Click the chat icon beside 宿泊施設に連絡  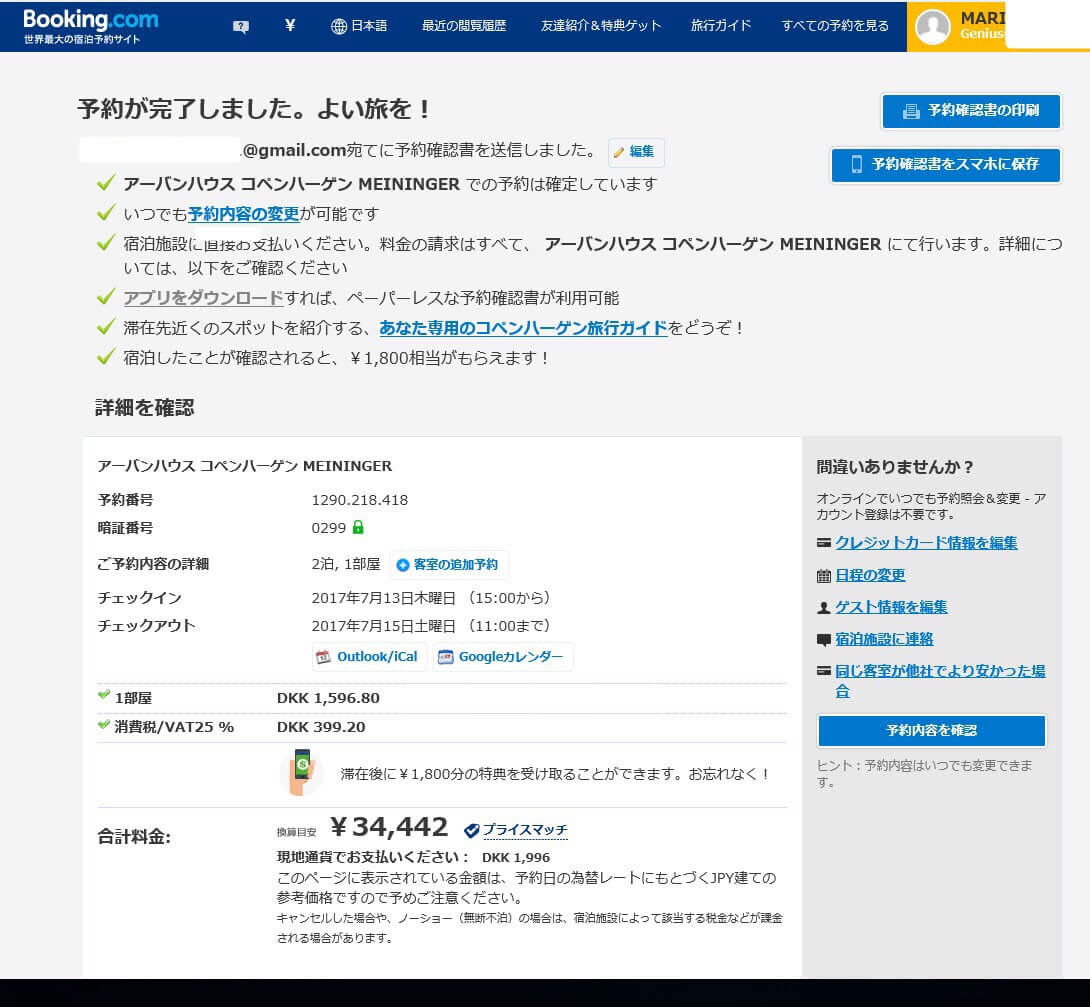click(x=824, y=640)
